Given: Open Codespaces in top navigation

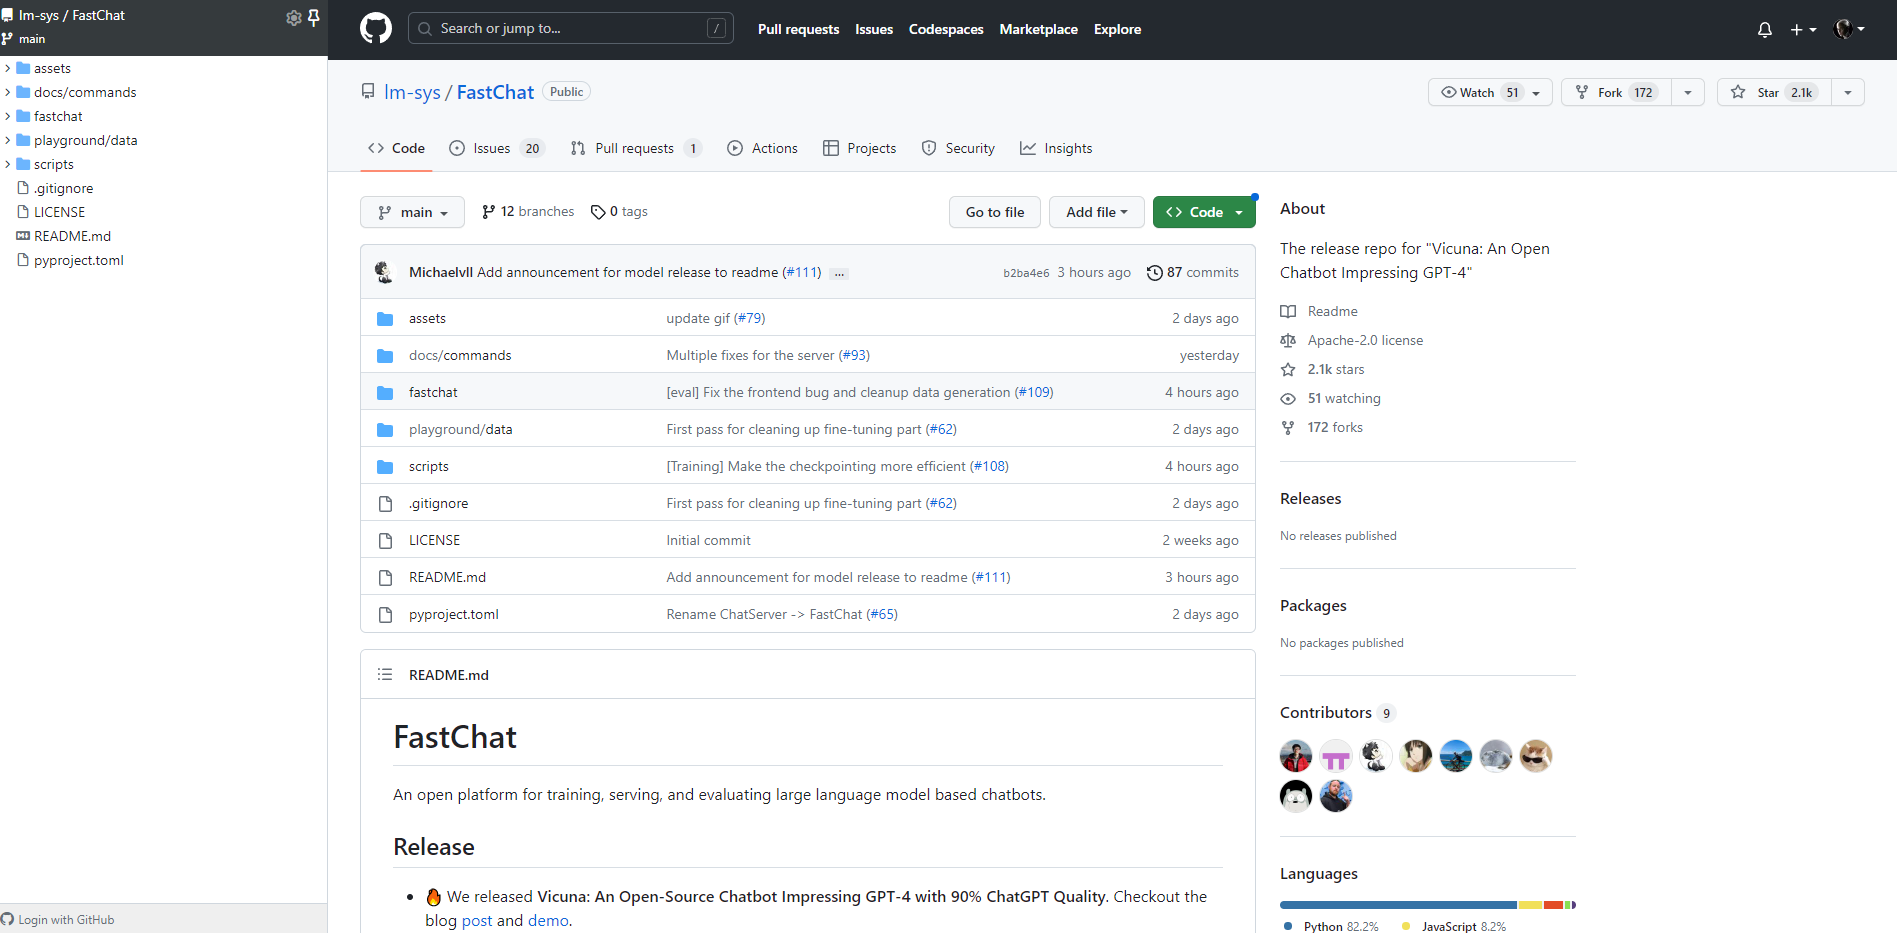Looking at the screenshot, I should (946, 29).
